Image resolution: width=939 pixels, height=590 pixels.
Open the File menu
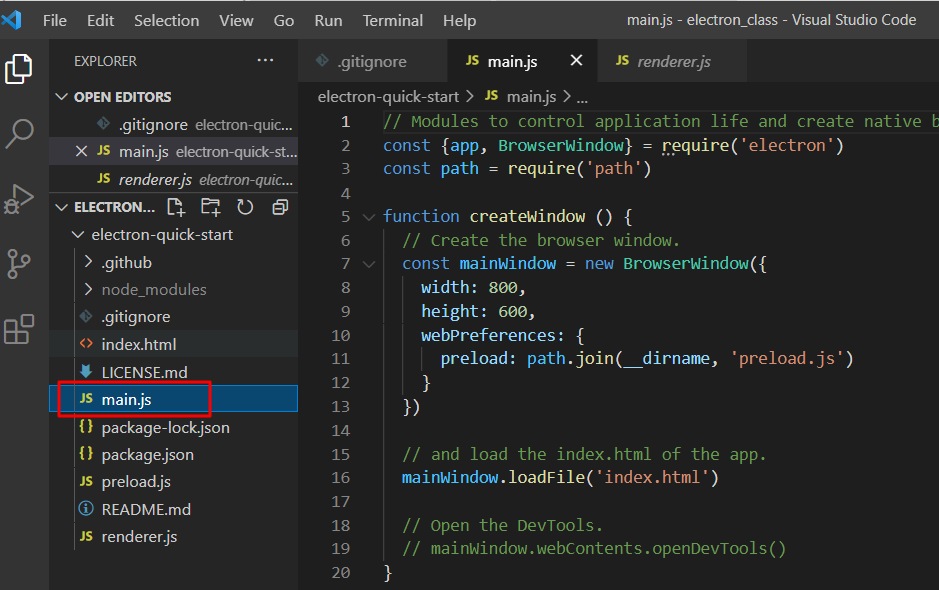tap(54, 20)
